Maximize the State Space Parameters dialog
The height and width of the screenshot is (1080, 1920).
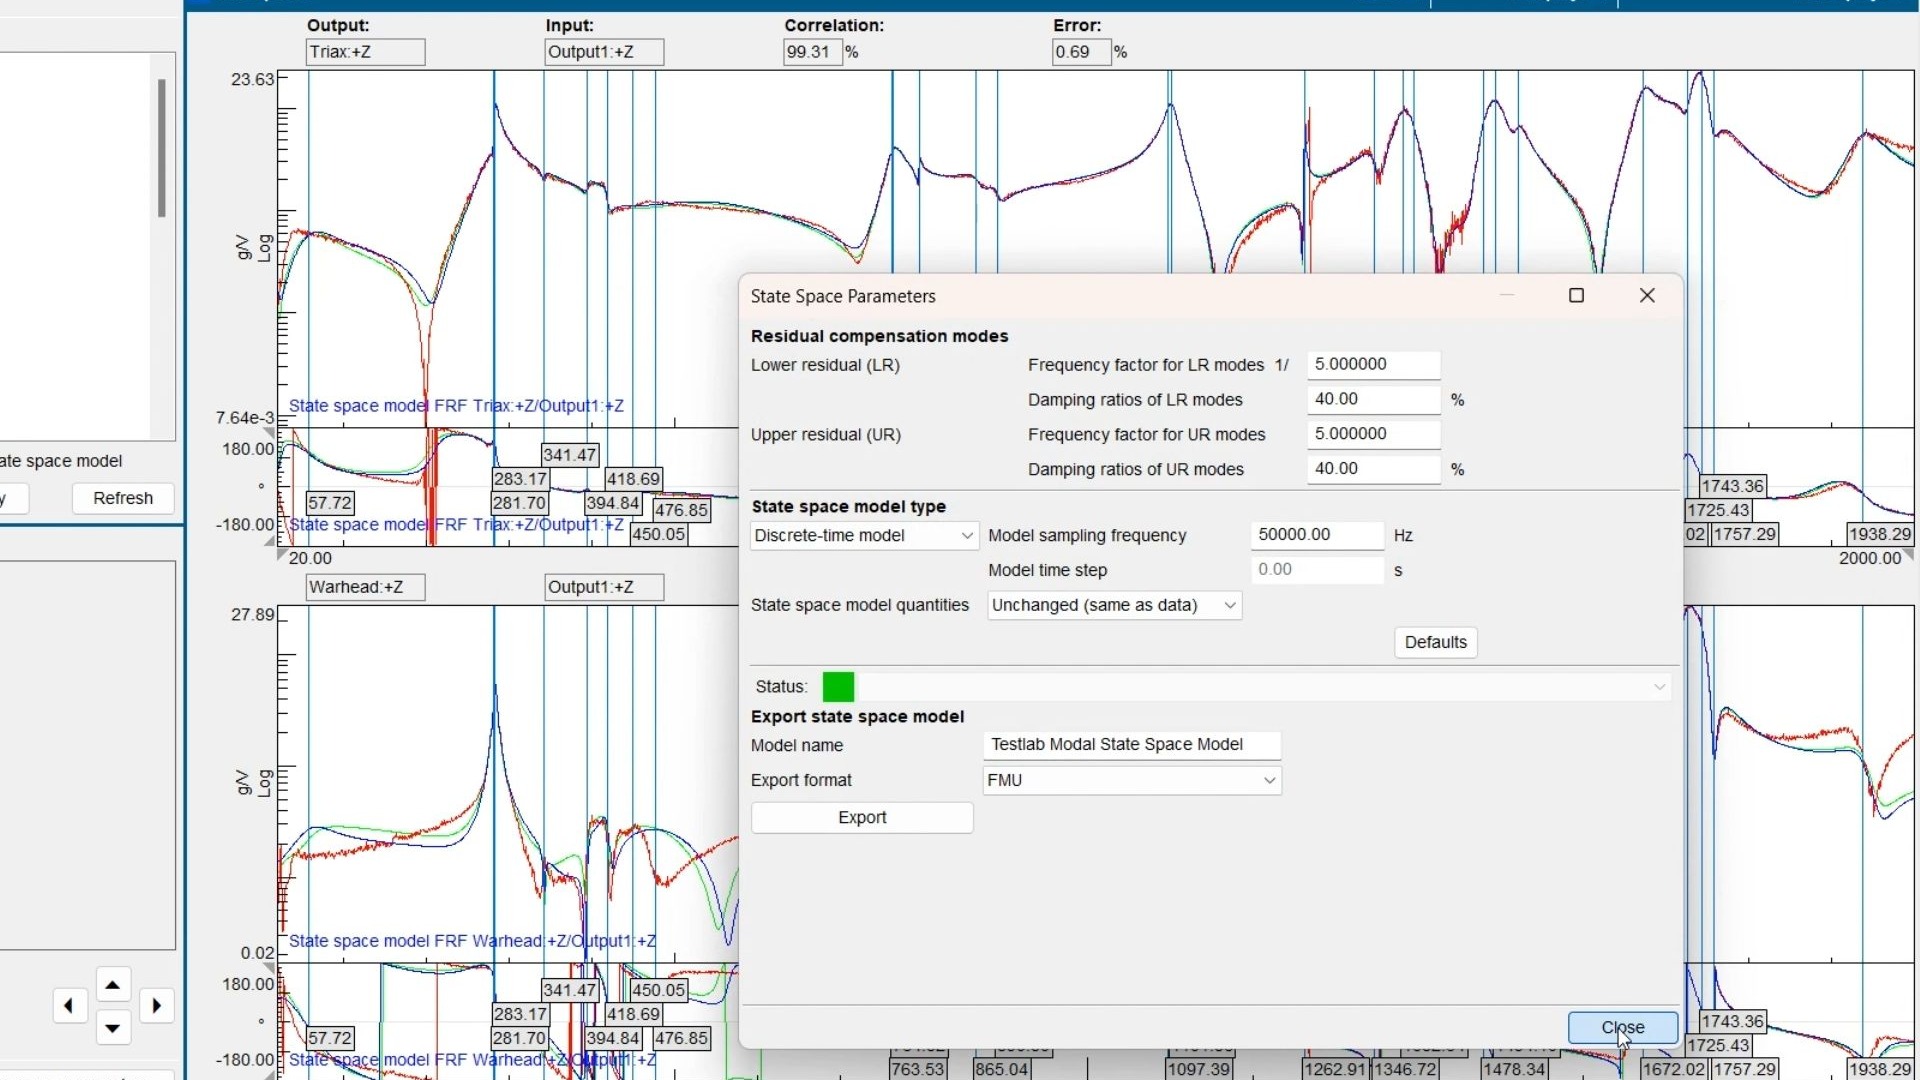click(1576, 296)
